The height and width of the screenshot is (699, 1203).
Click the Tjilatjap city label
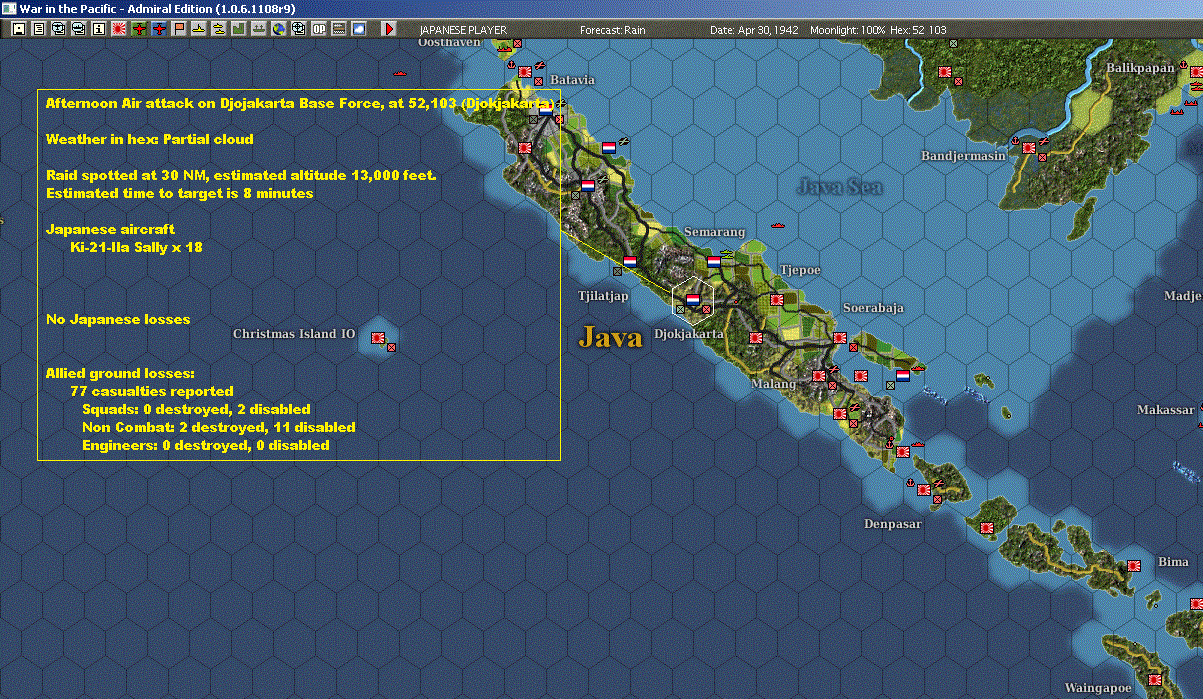pos(603,296)
